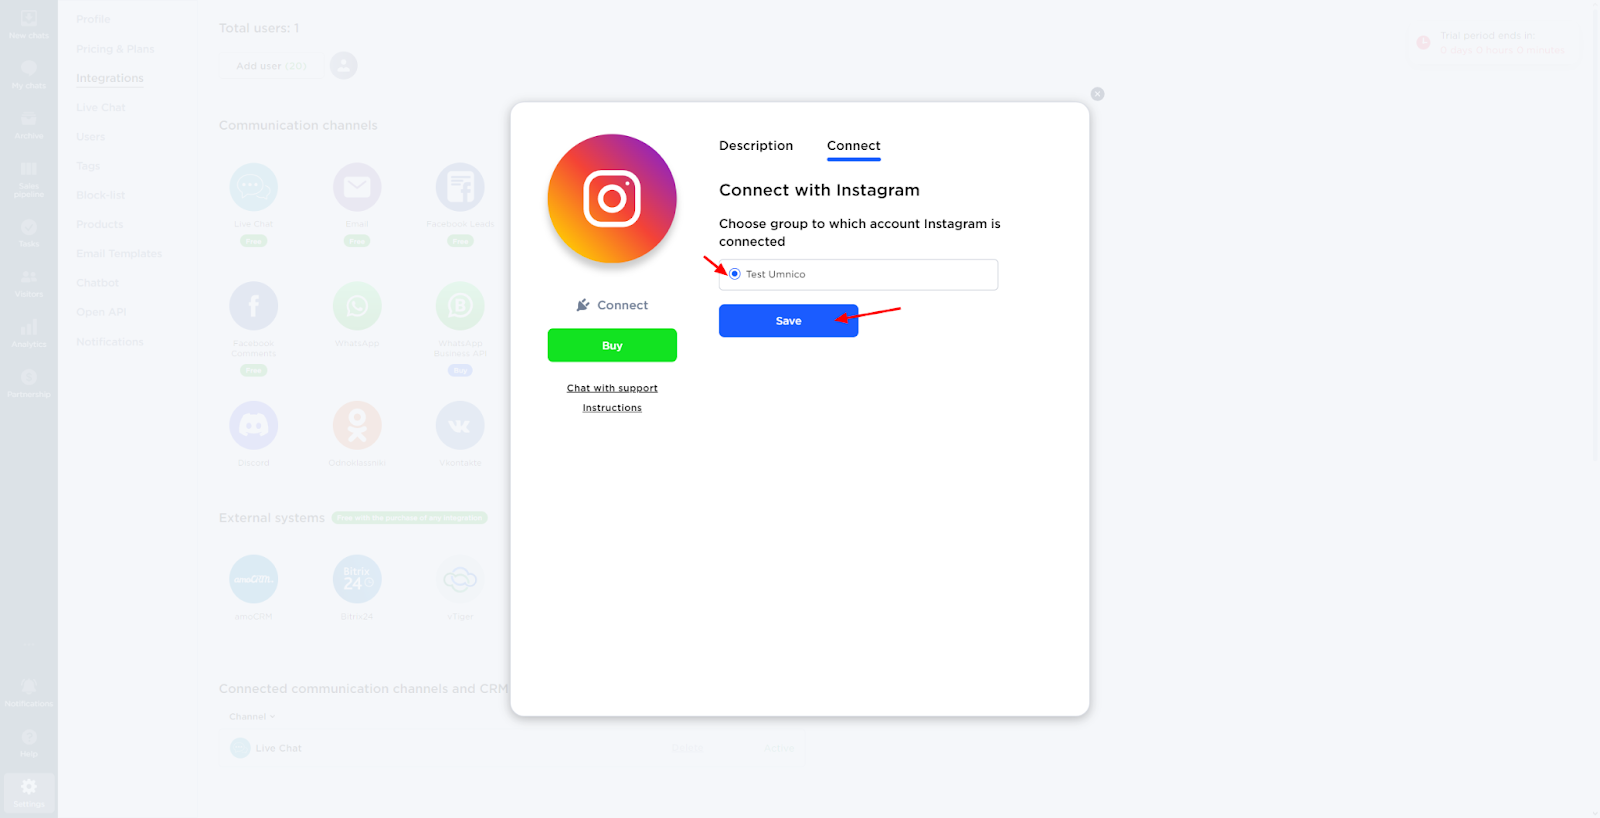
Task: Switch to the Connect tab
Action: pos(854,146)
